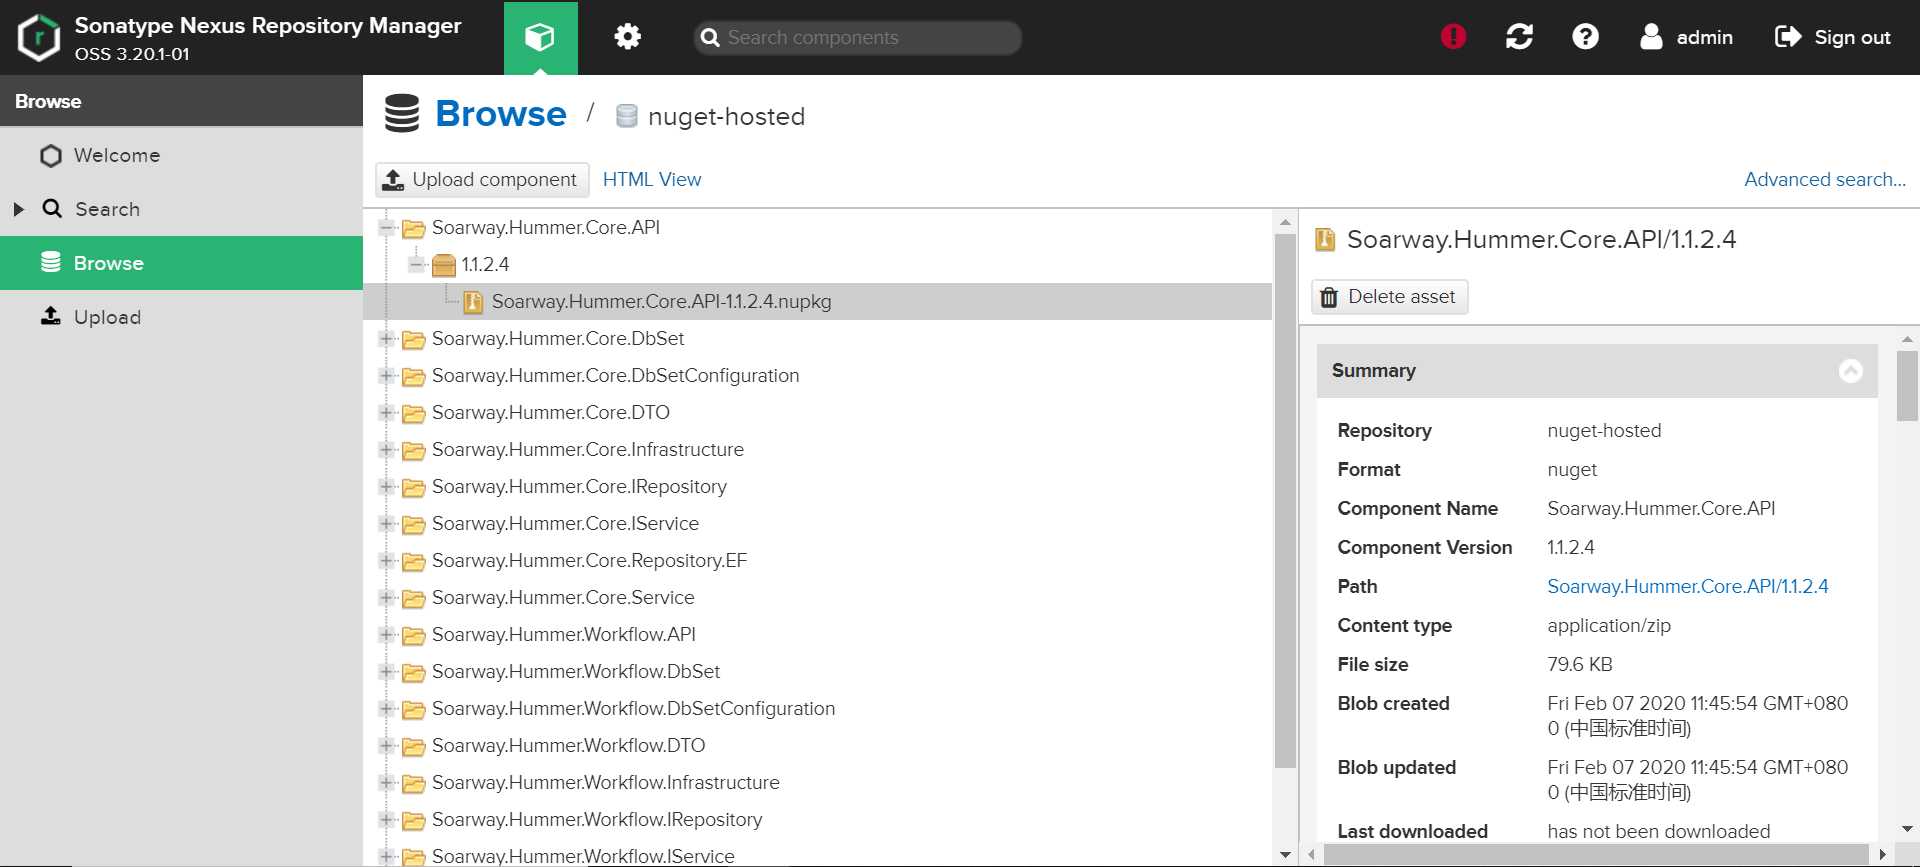The image size is (1920, 867).
Task: Click the nupkg asset file icon
Action: pos(474,302)
